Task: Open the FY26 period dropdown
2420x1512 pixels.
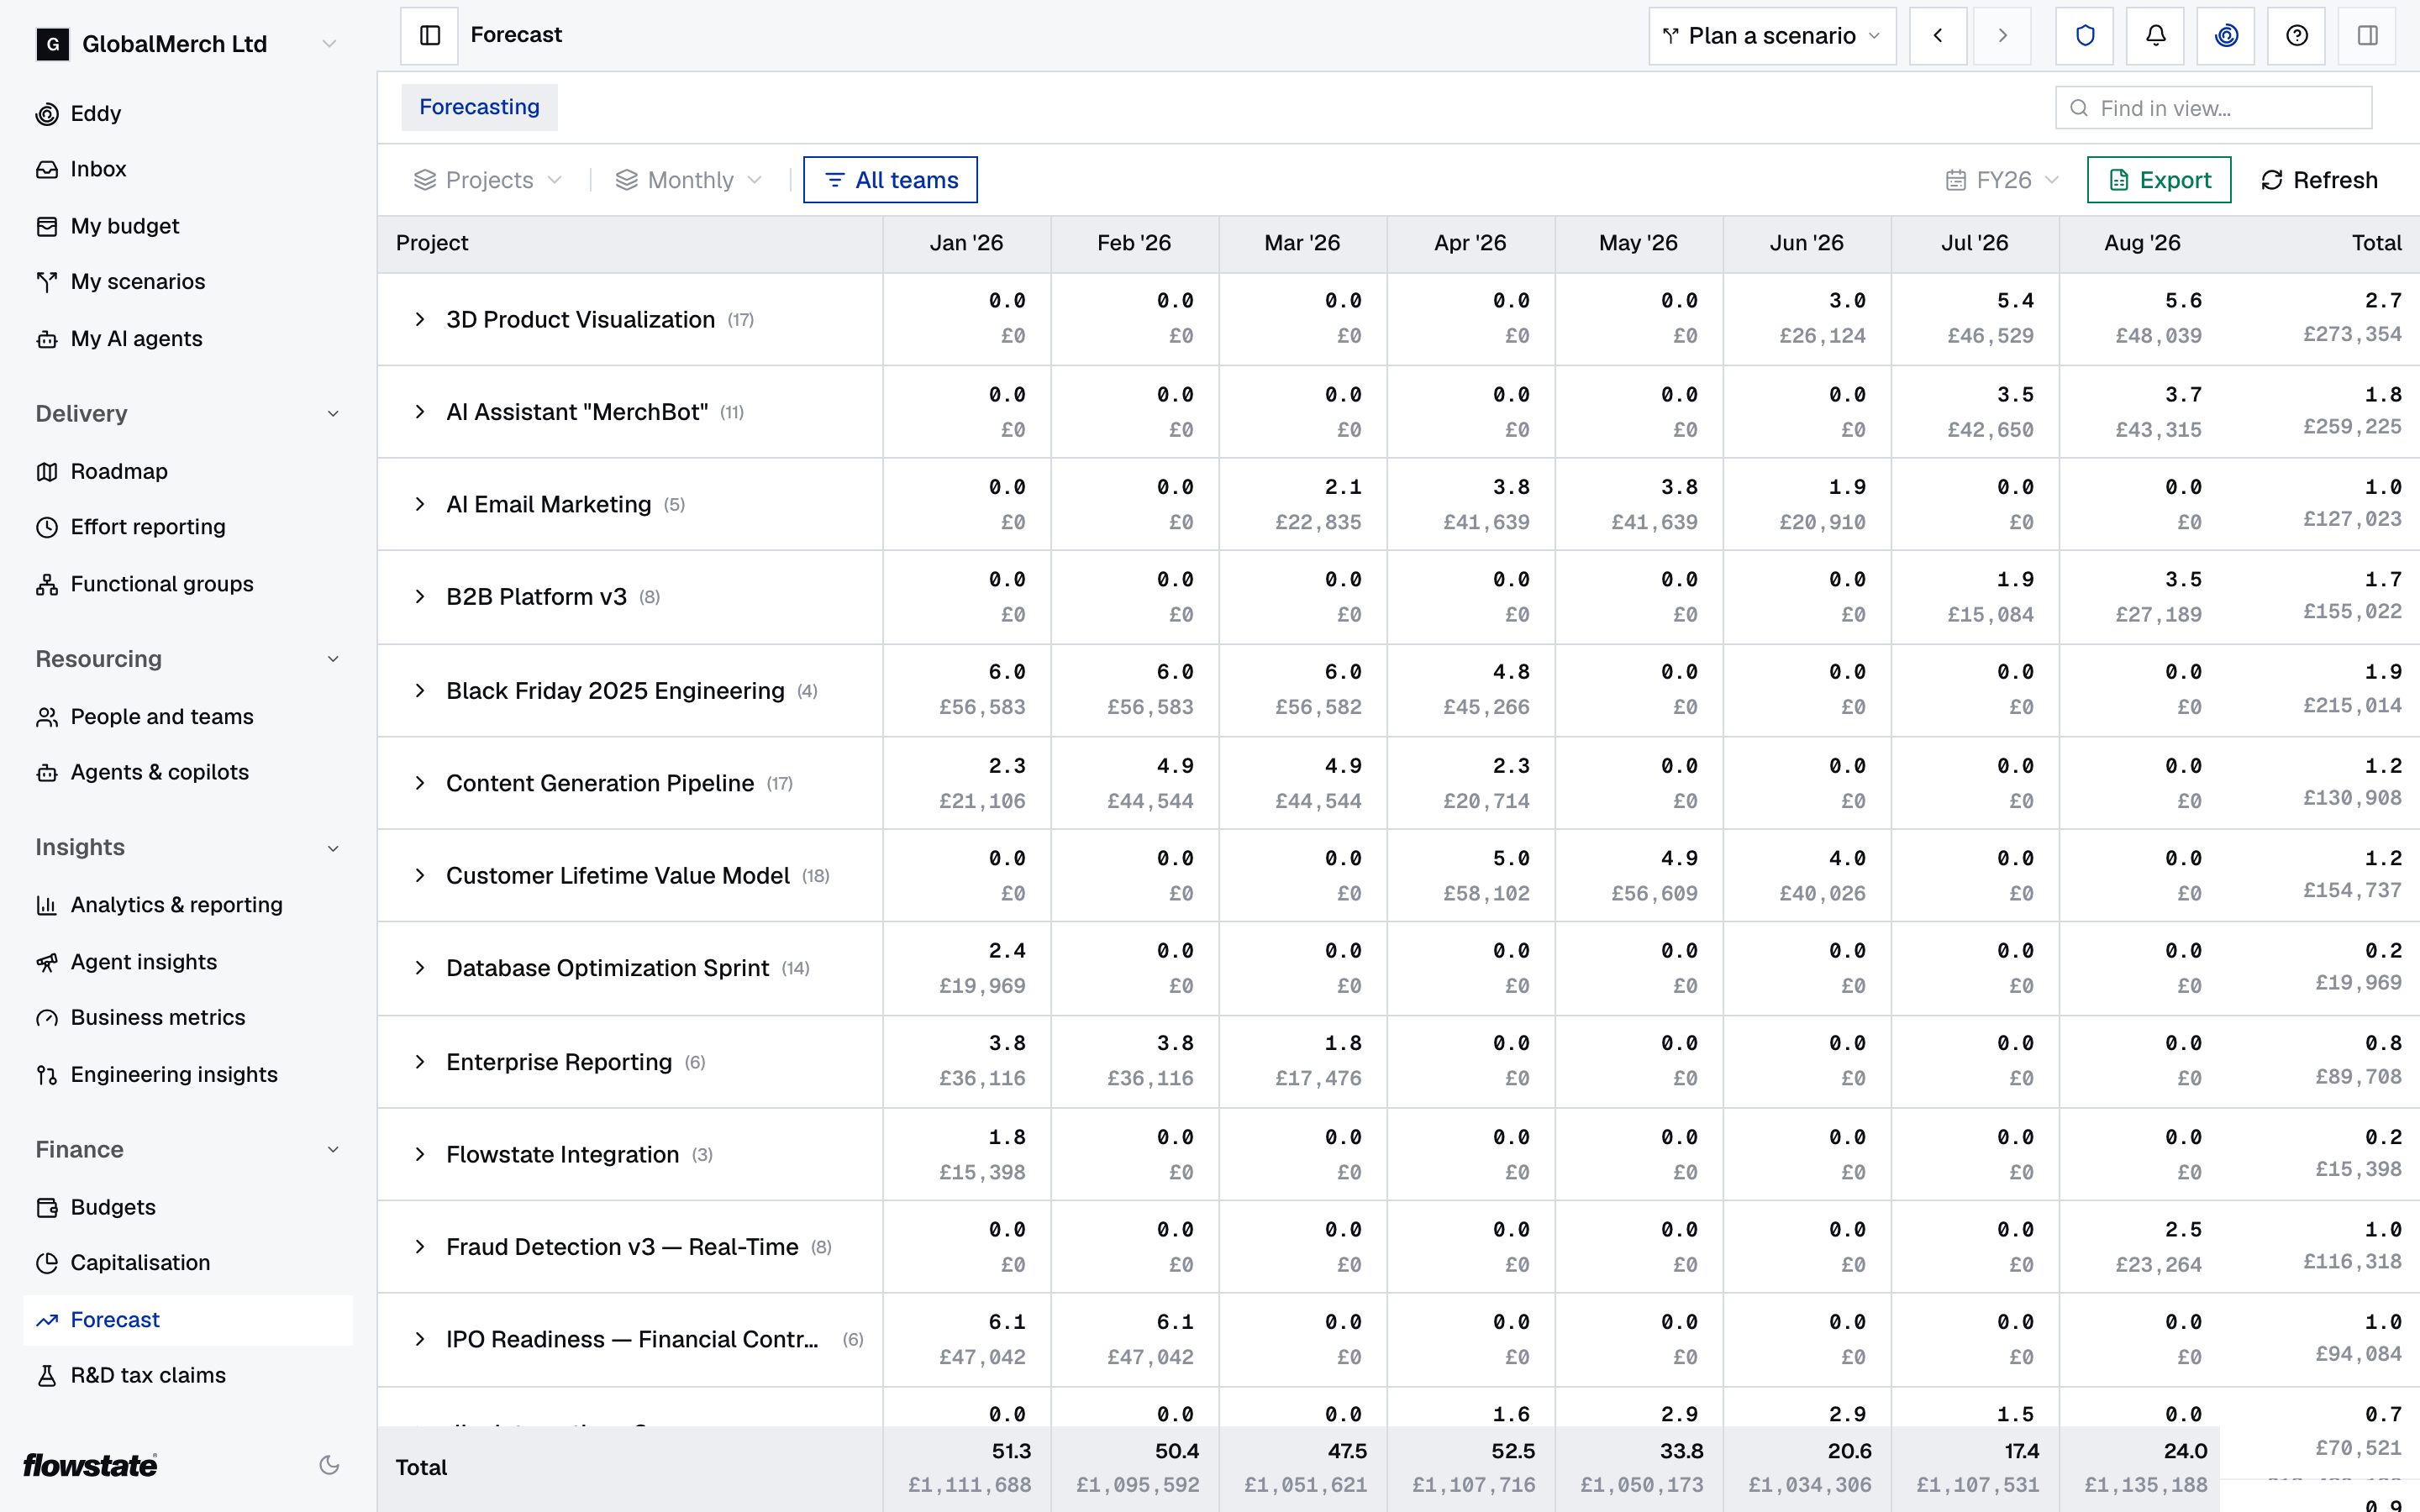Action: (2003, 180)
